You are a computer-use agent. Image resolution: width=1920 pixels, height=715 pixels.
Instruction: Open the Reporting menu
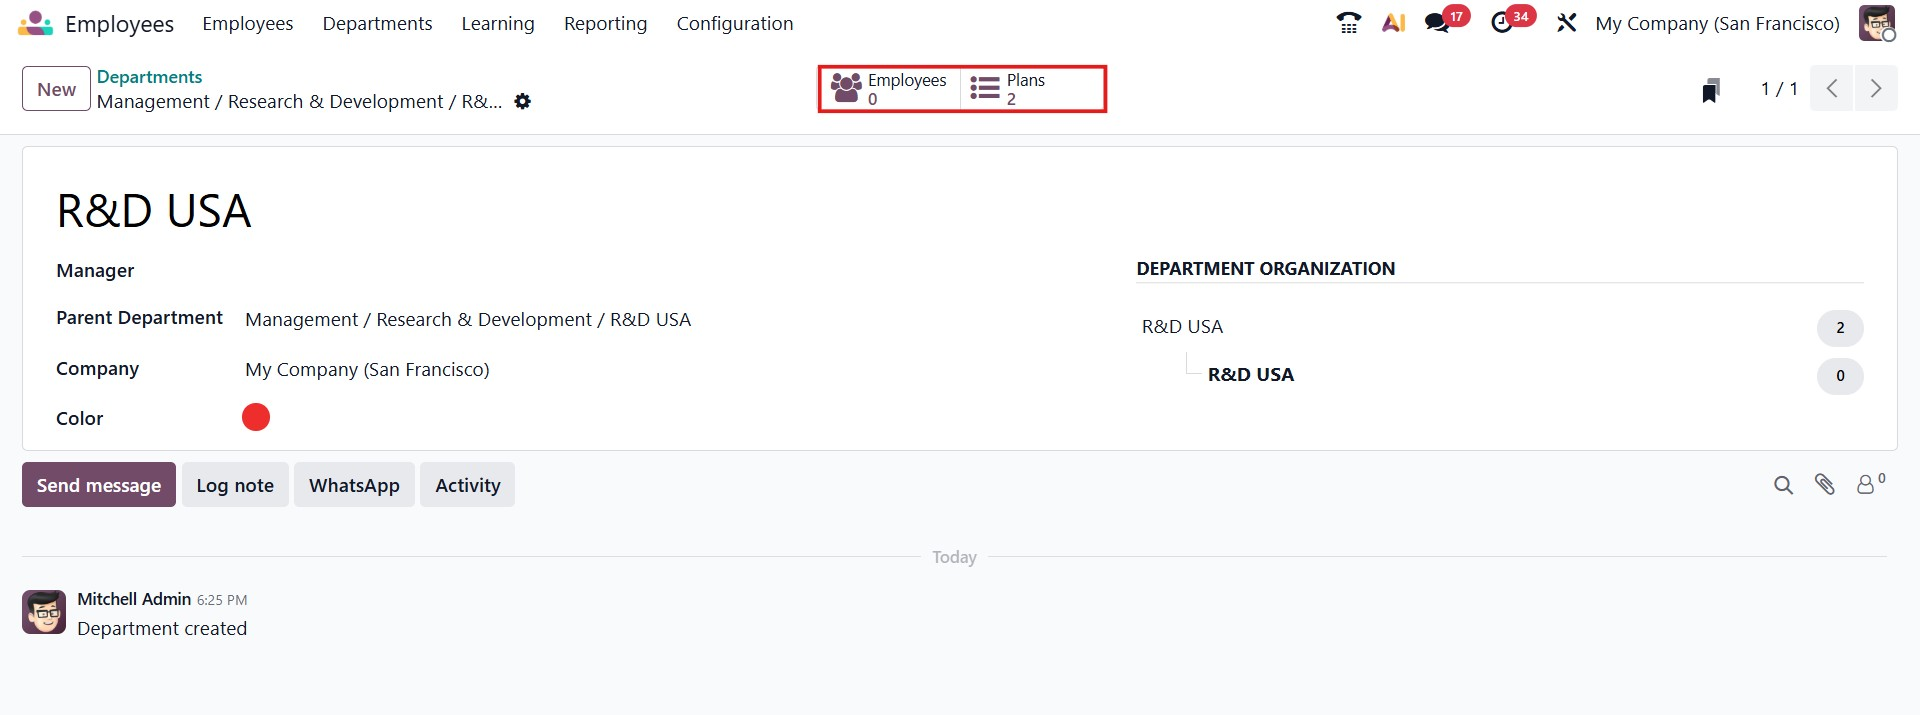605,23
